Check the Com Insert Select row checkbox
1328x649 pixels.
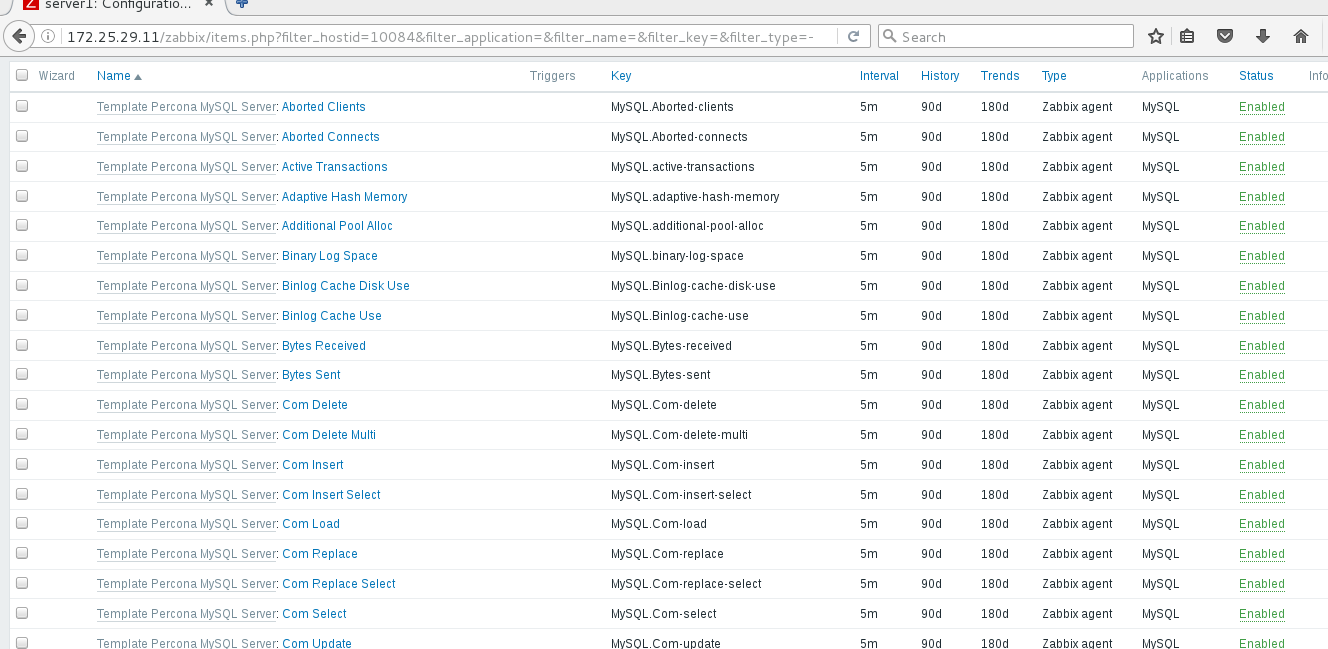click(22, 494)
